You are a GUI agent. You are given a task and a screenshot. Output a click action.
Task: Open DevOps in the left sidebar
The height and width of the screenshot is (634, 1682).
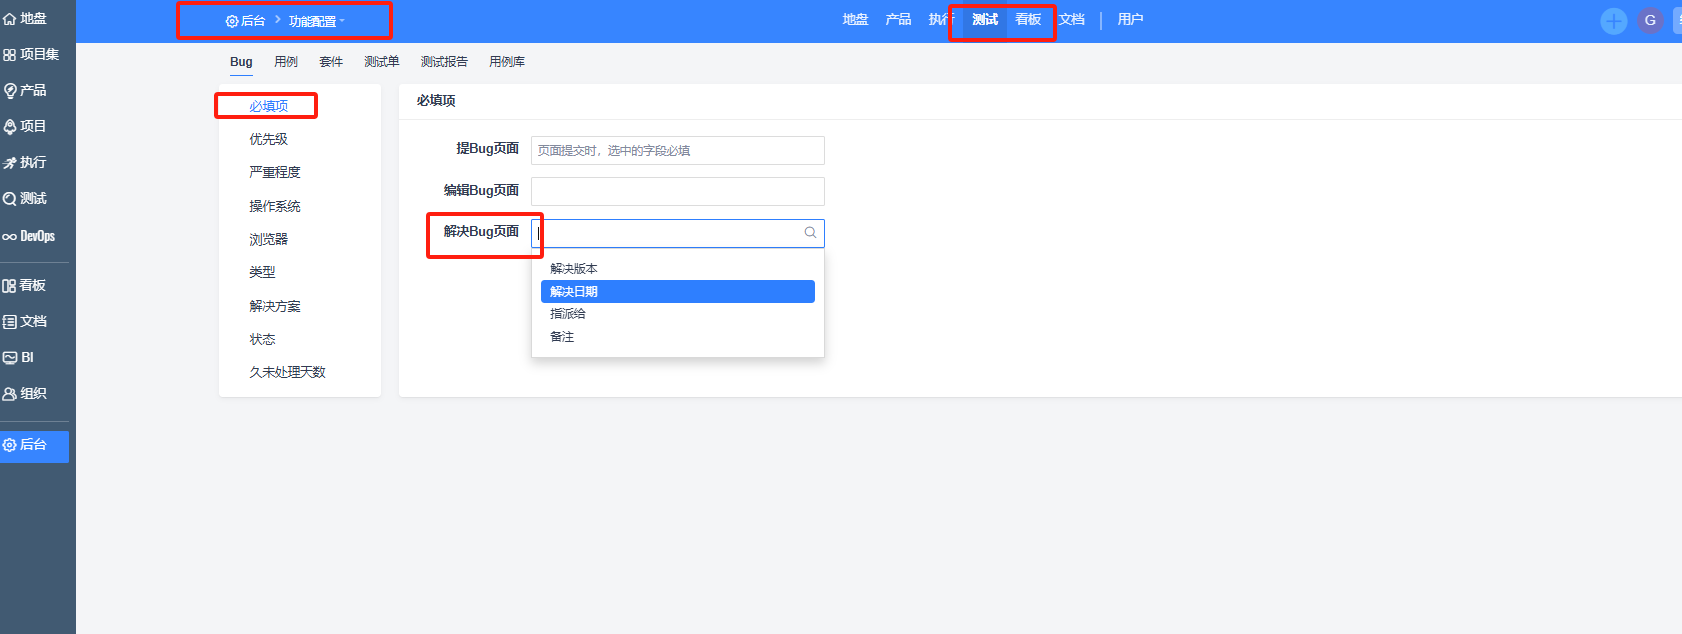[x=29, y=237]
